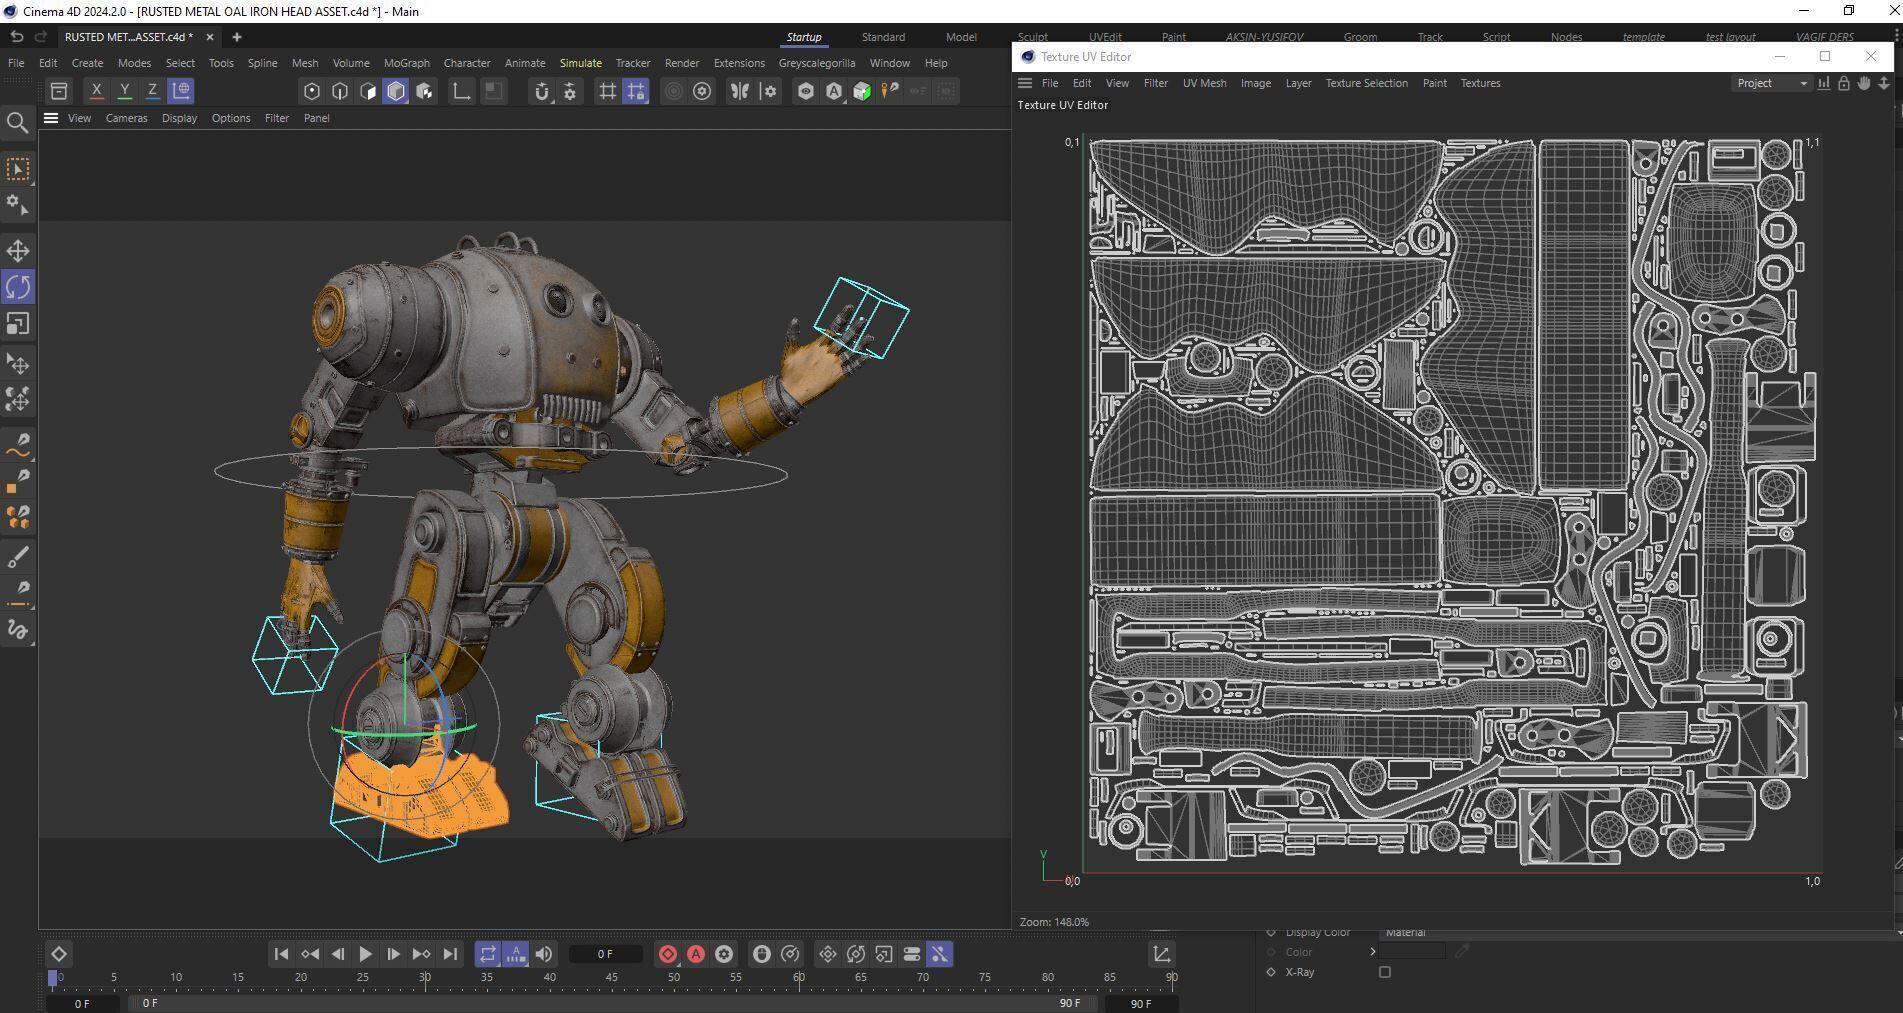The image size is (1903, 1013).
Task: Open the timeline graph icon at right
Action: pyautogui.click(x=1162, y=954)
